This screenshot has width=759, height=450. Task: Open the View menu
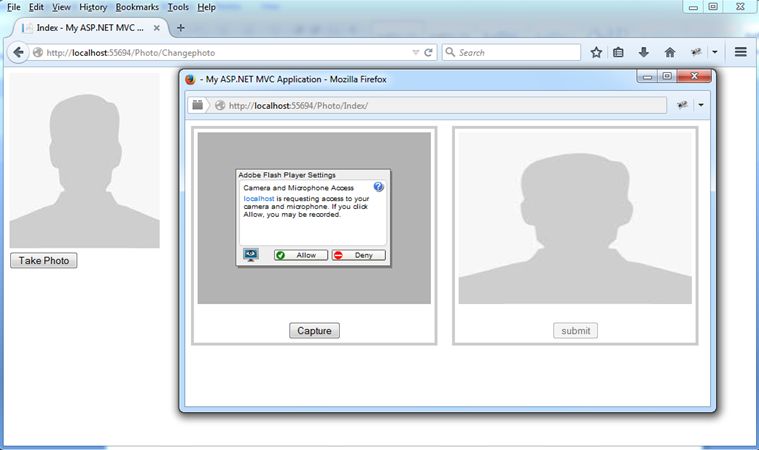click(61, 7)
